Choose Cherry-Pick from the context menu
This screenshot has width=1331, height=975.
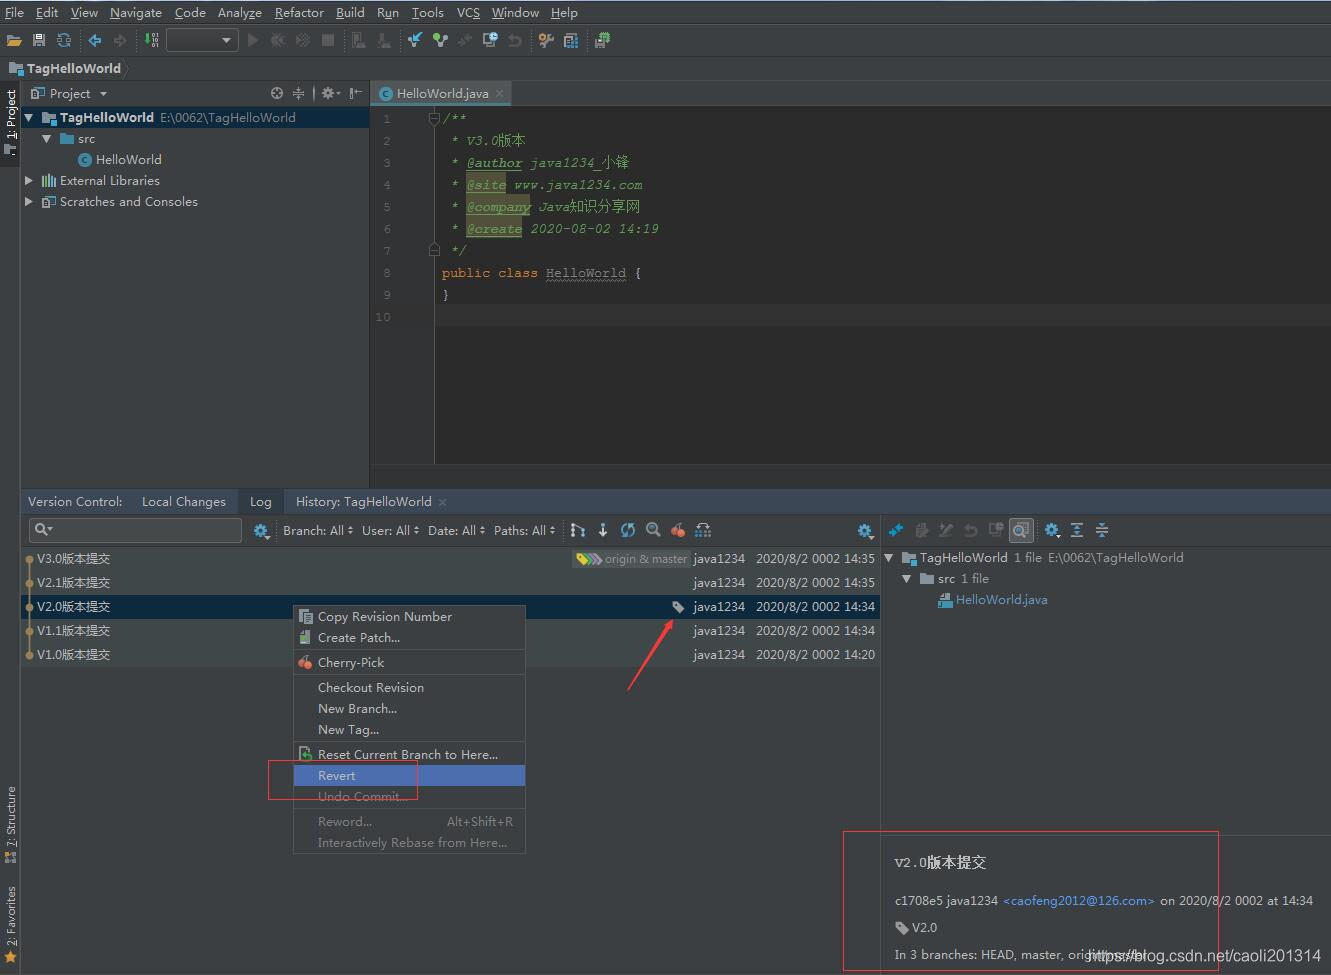click(x=409, y=663)
